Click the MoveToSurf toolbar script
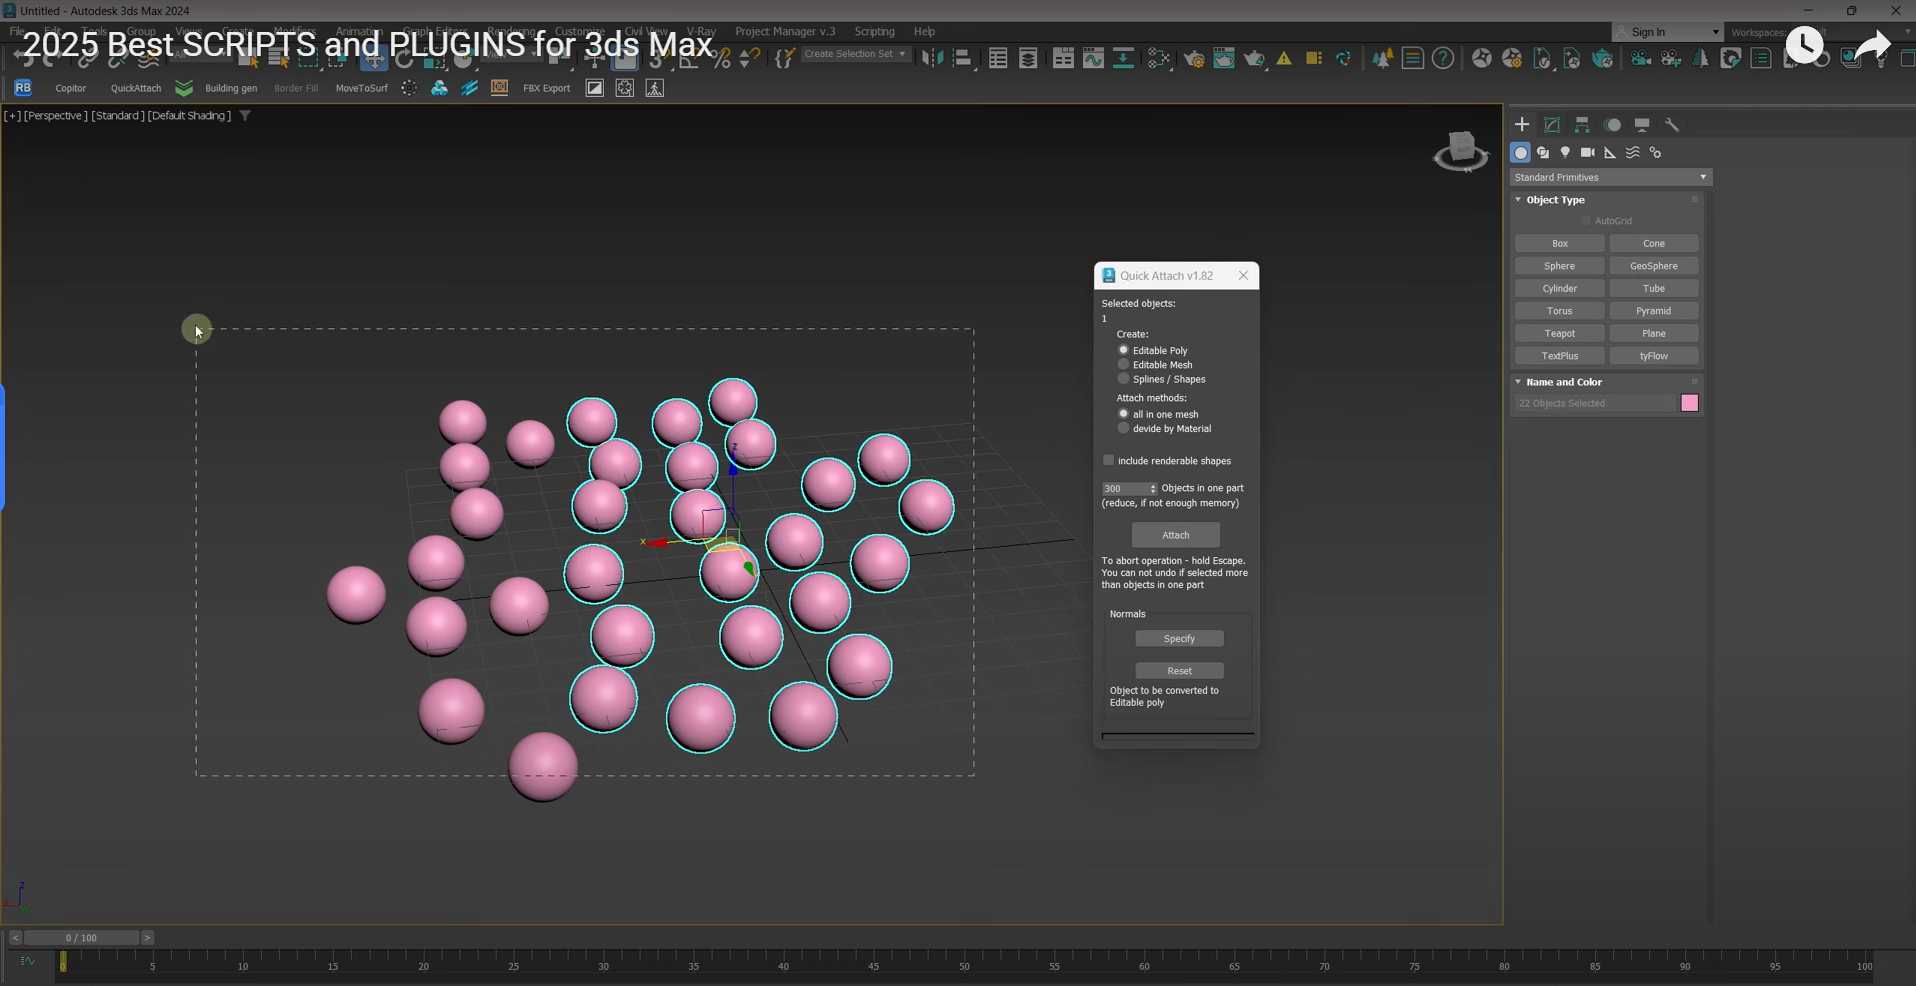This screenshot has height=986, width=1916. click(362, 88)
